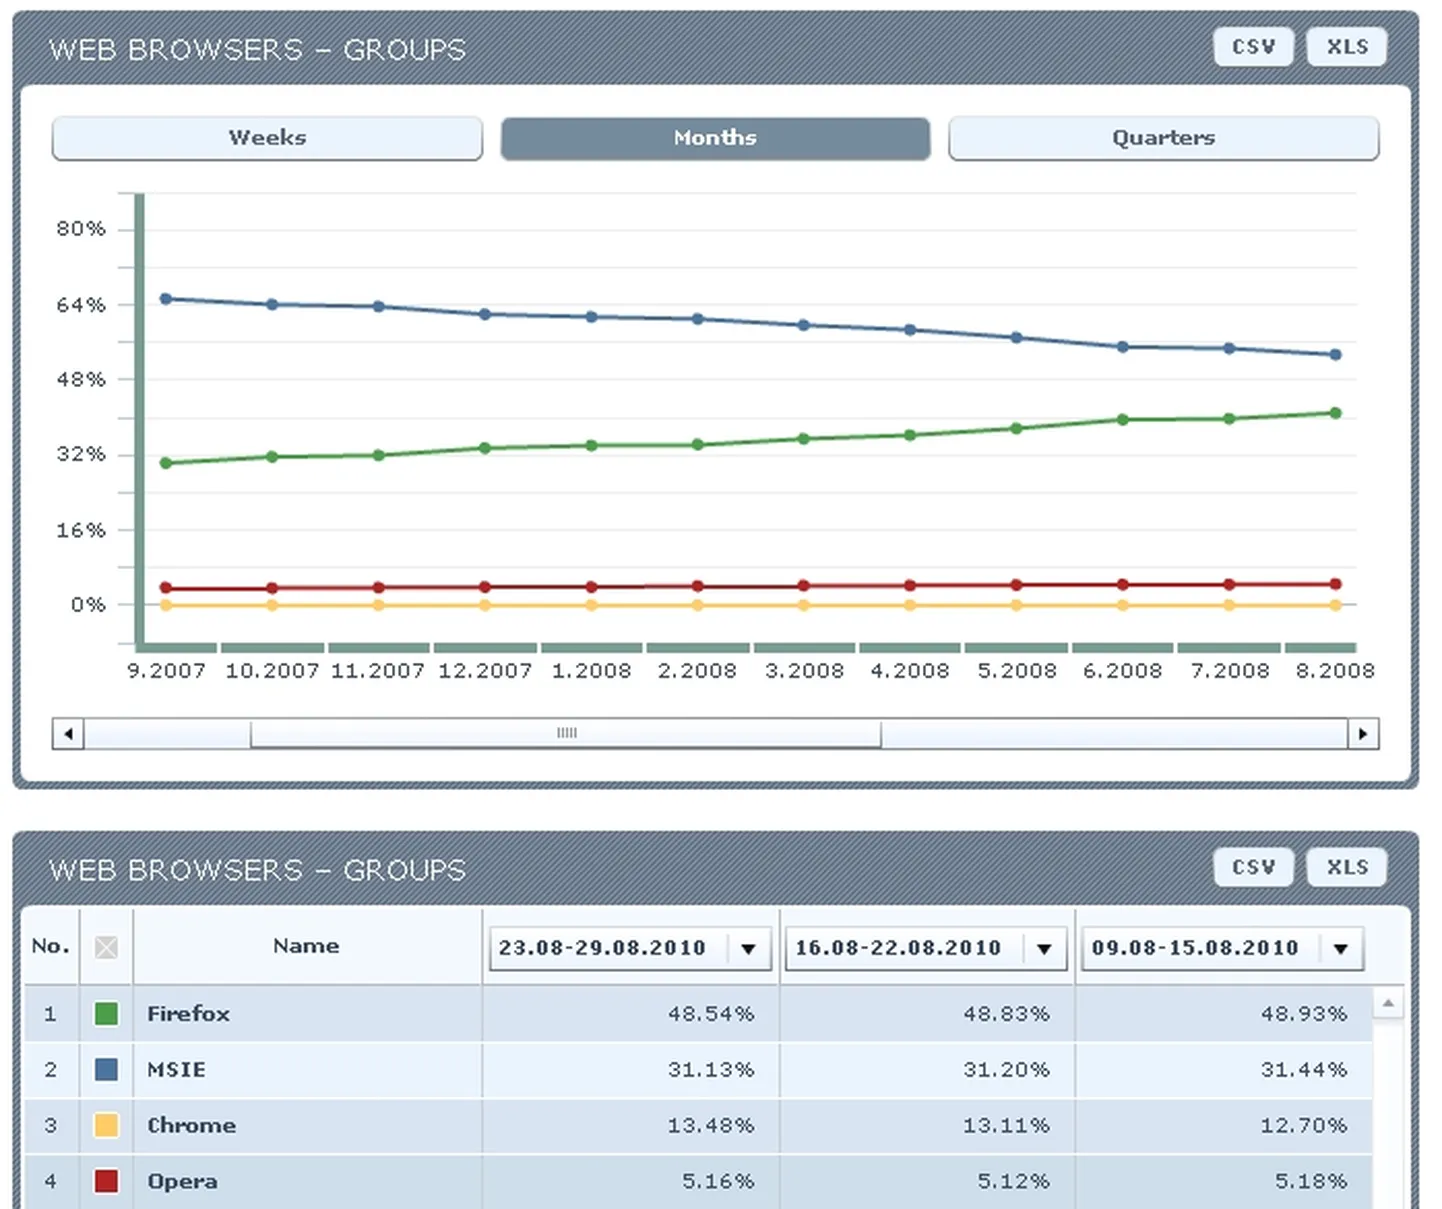Open the 09.08-15.08.2010 period dropdown
The width and height of the screenshot is (1442, 1209).
[1340, 949]
